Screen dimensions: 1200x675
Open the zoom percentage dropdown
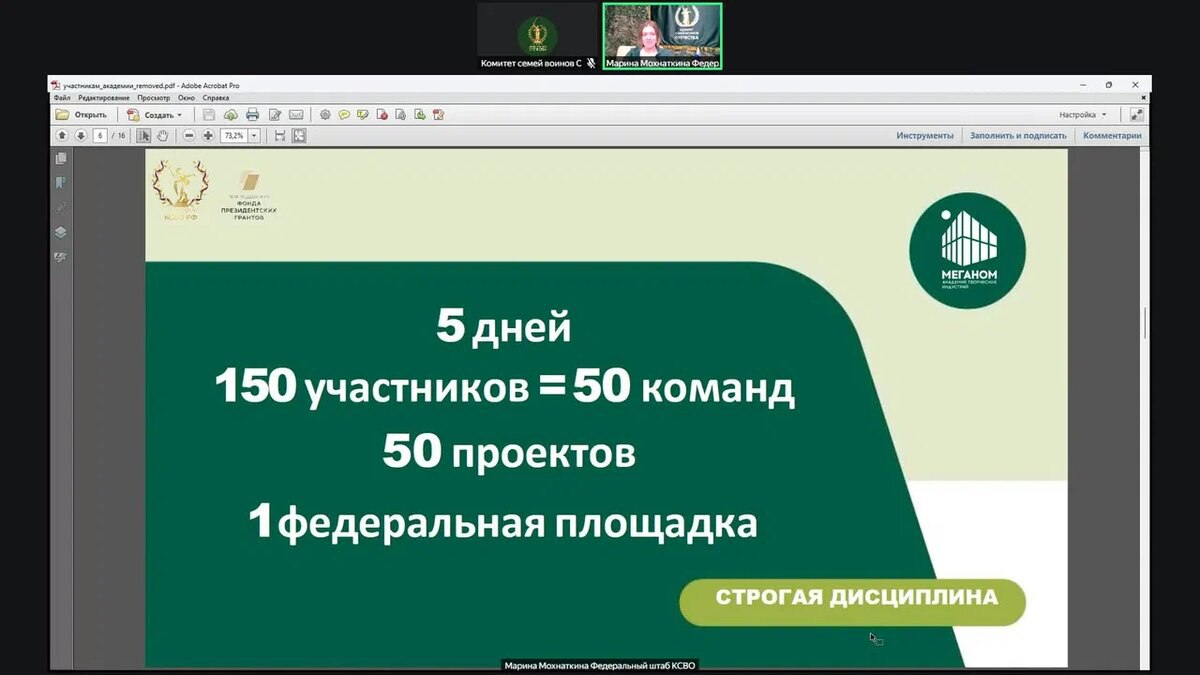254,135
